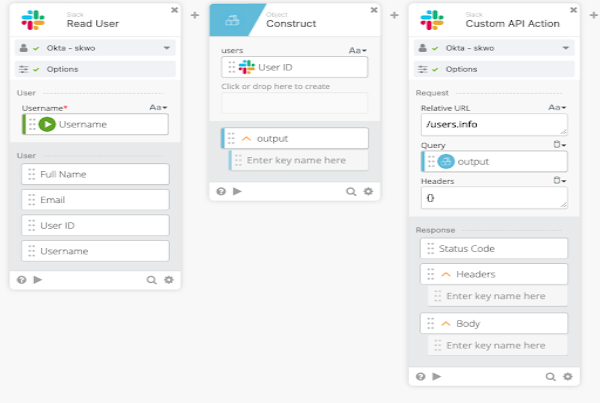Viewport: 600px width, 403px height.
Task: Open the Aa type dropdown next to Username
Action: click(x=158, y=107)
